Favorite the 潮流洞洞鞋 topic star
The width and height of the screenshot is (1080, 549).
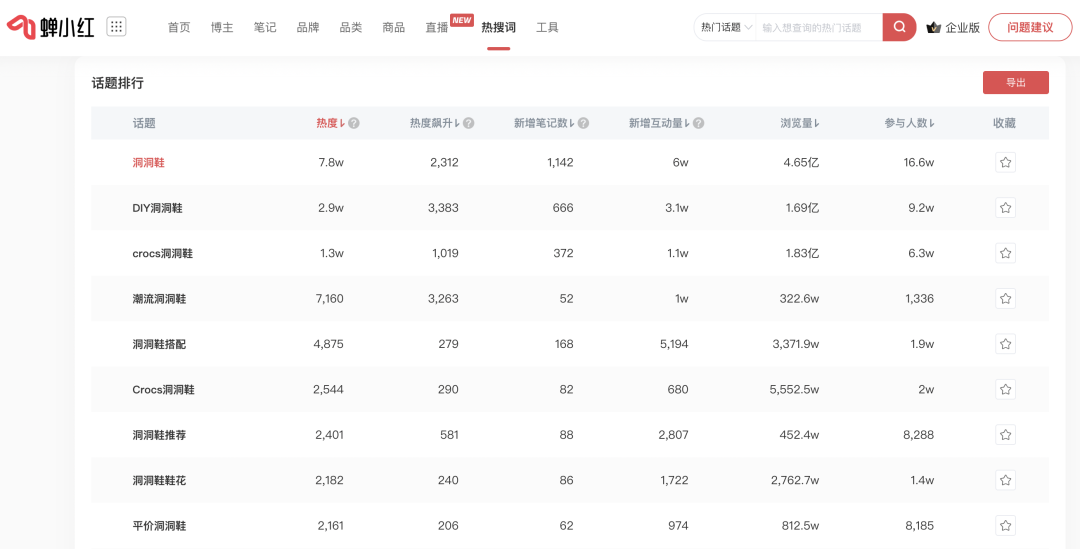pos(1005,299)
